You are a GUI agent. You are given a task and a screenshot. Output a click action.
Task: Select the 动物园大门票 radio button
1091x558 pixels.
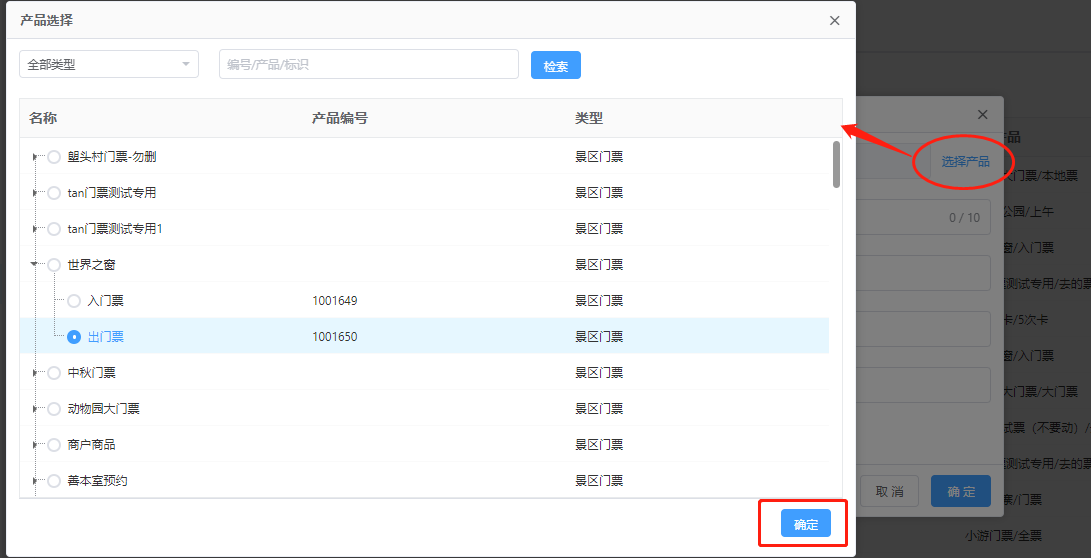[x=54, y=409]
